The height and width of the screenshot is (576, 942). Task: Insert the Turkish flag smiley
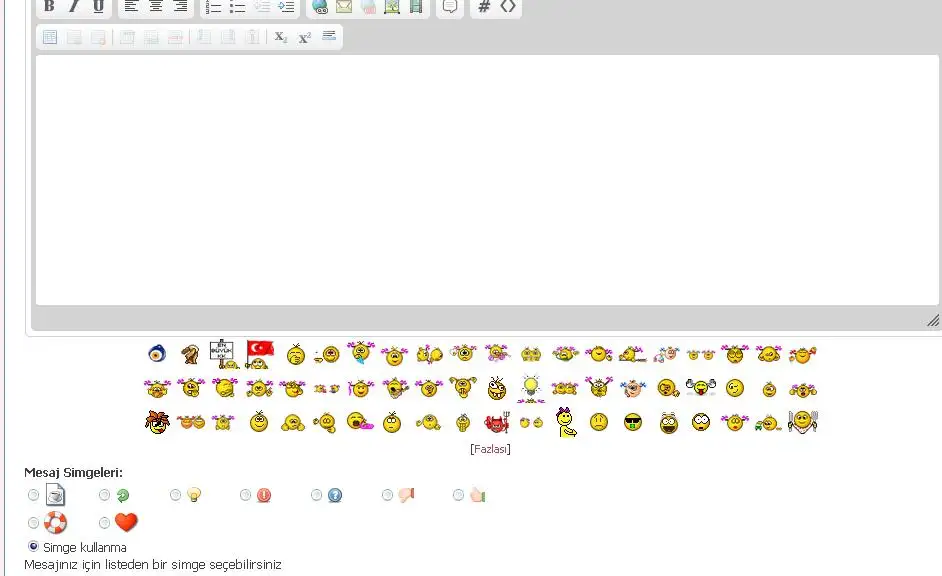click(260, 353)
